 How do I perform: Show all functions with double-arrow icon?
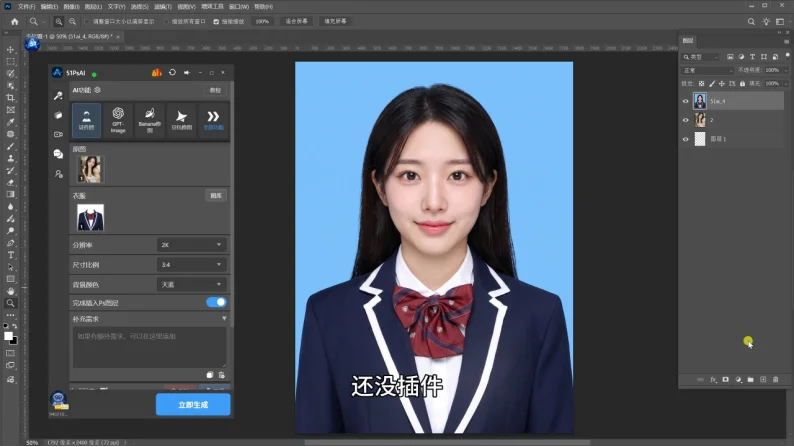click(x=213, y=120)
